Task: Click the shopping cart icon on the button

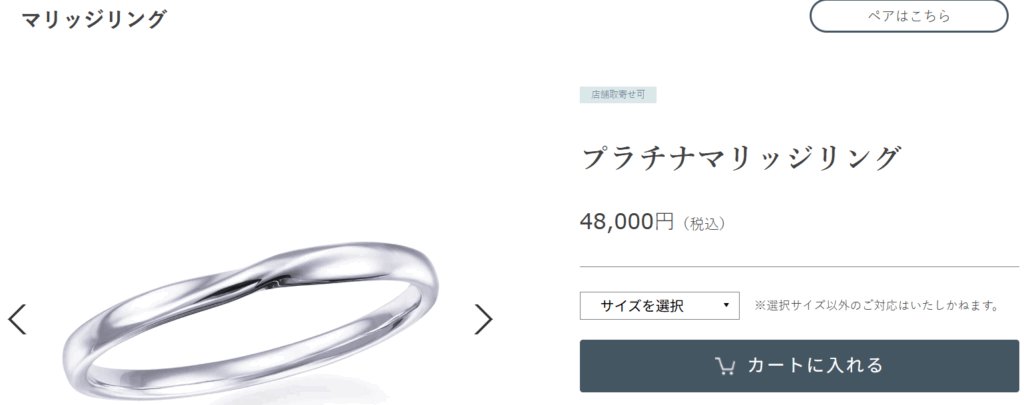Action: (725, 366)
